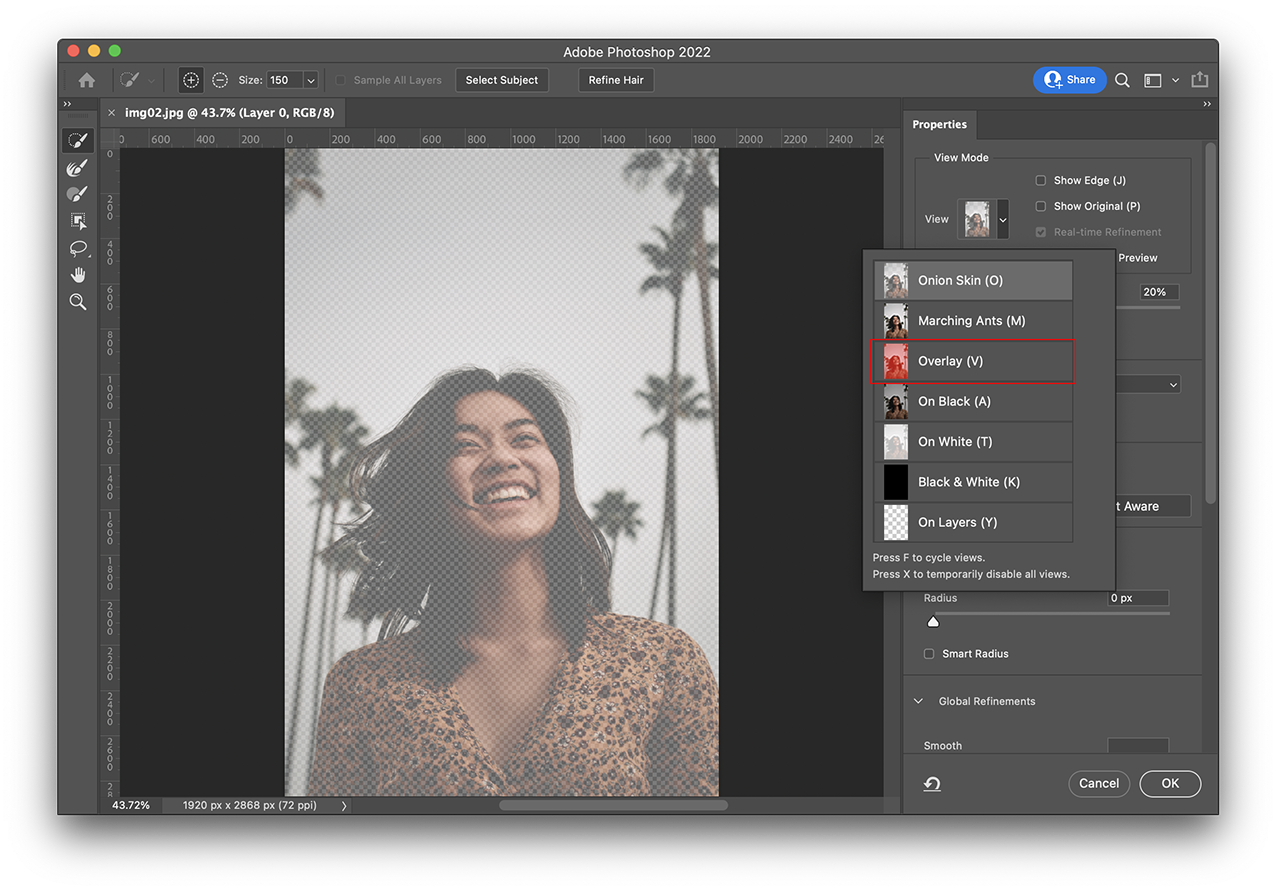The height and width of the screenshot is (891, 1280).
Task: Choose Overlay (V) view mode
Action: (x=972, y=361)
